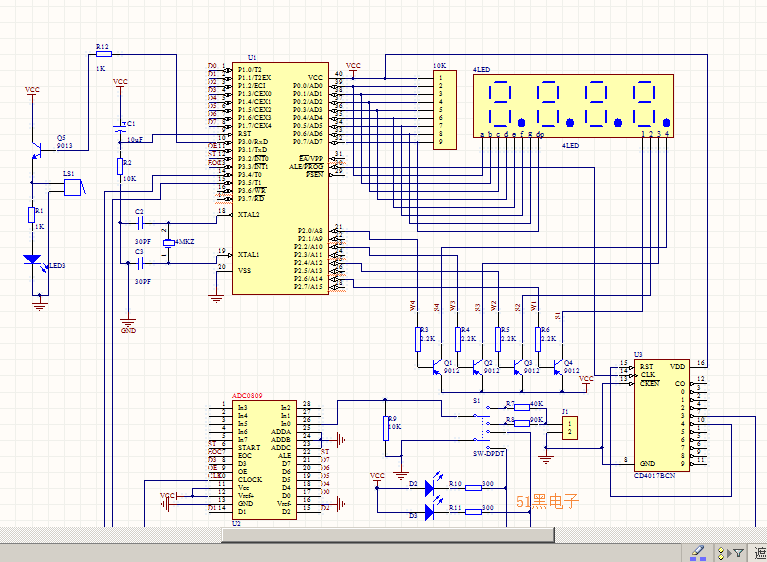The height and width of the screenshot is (562, 767).
Task: Select the CD4017BCN counter chip body
Action: 662,415
